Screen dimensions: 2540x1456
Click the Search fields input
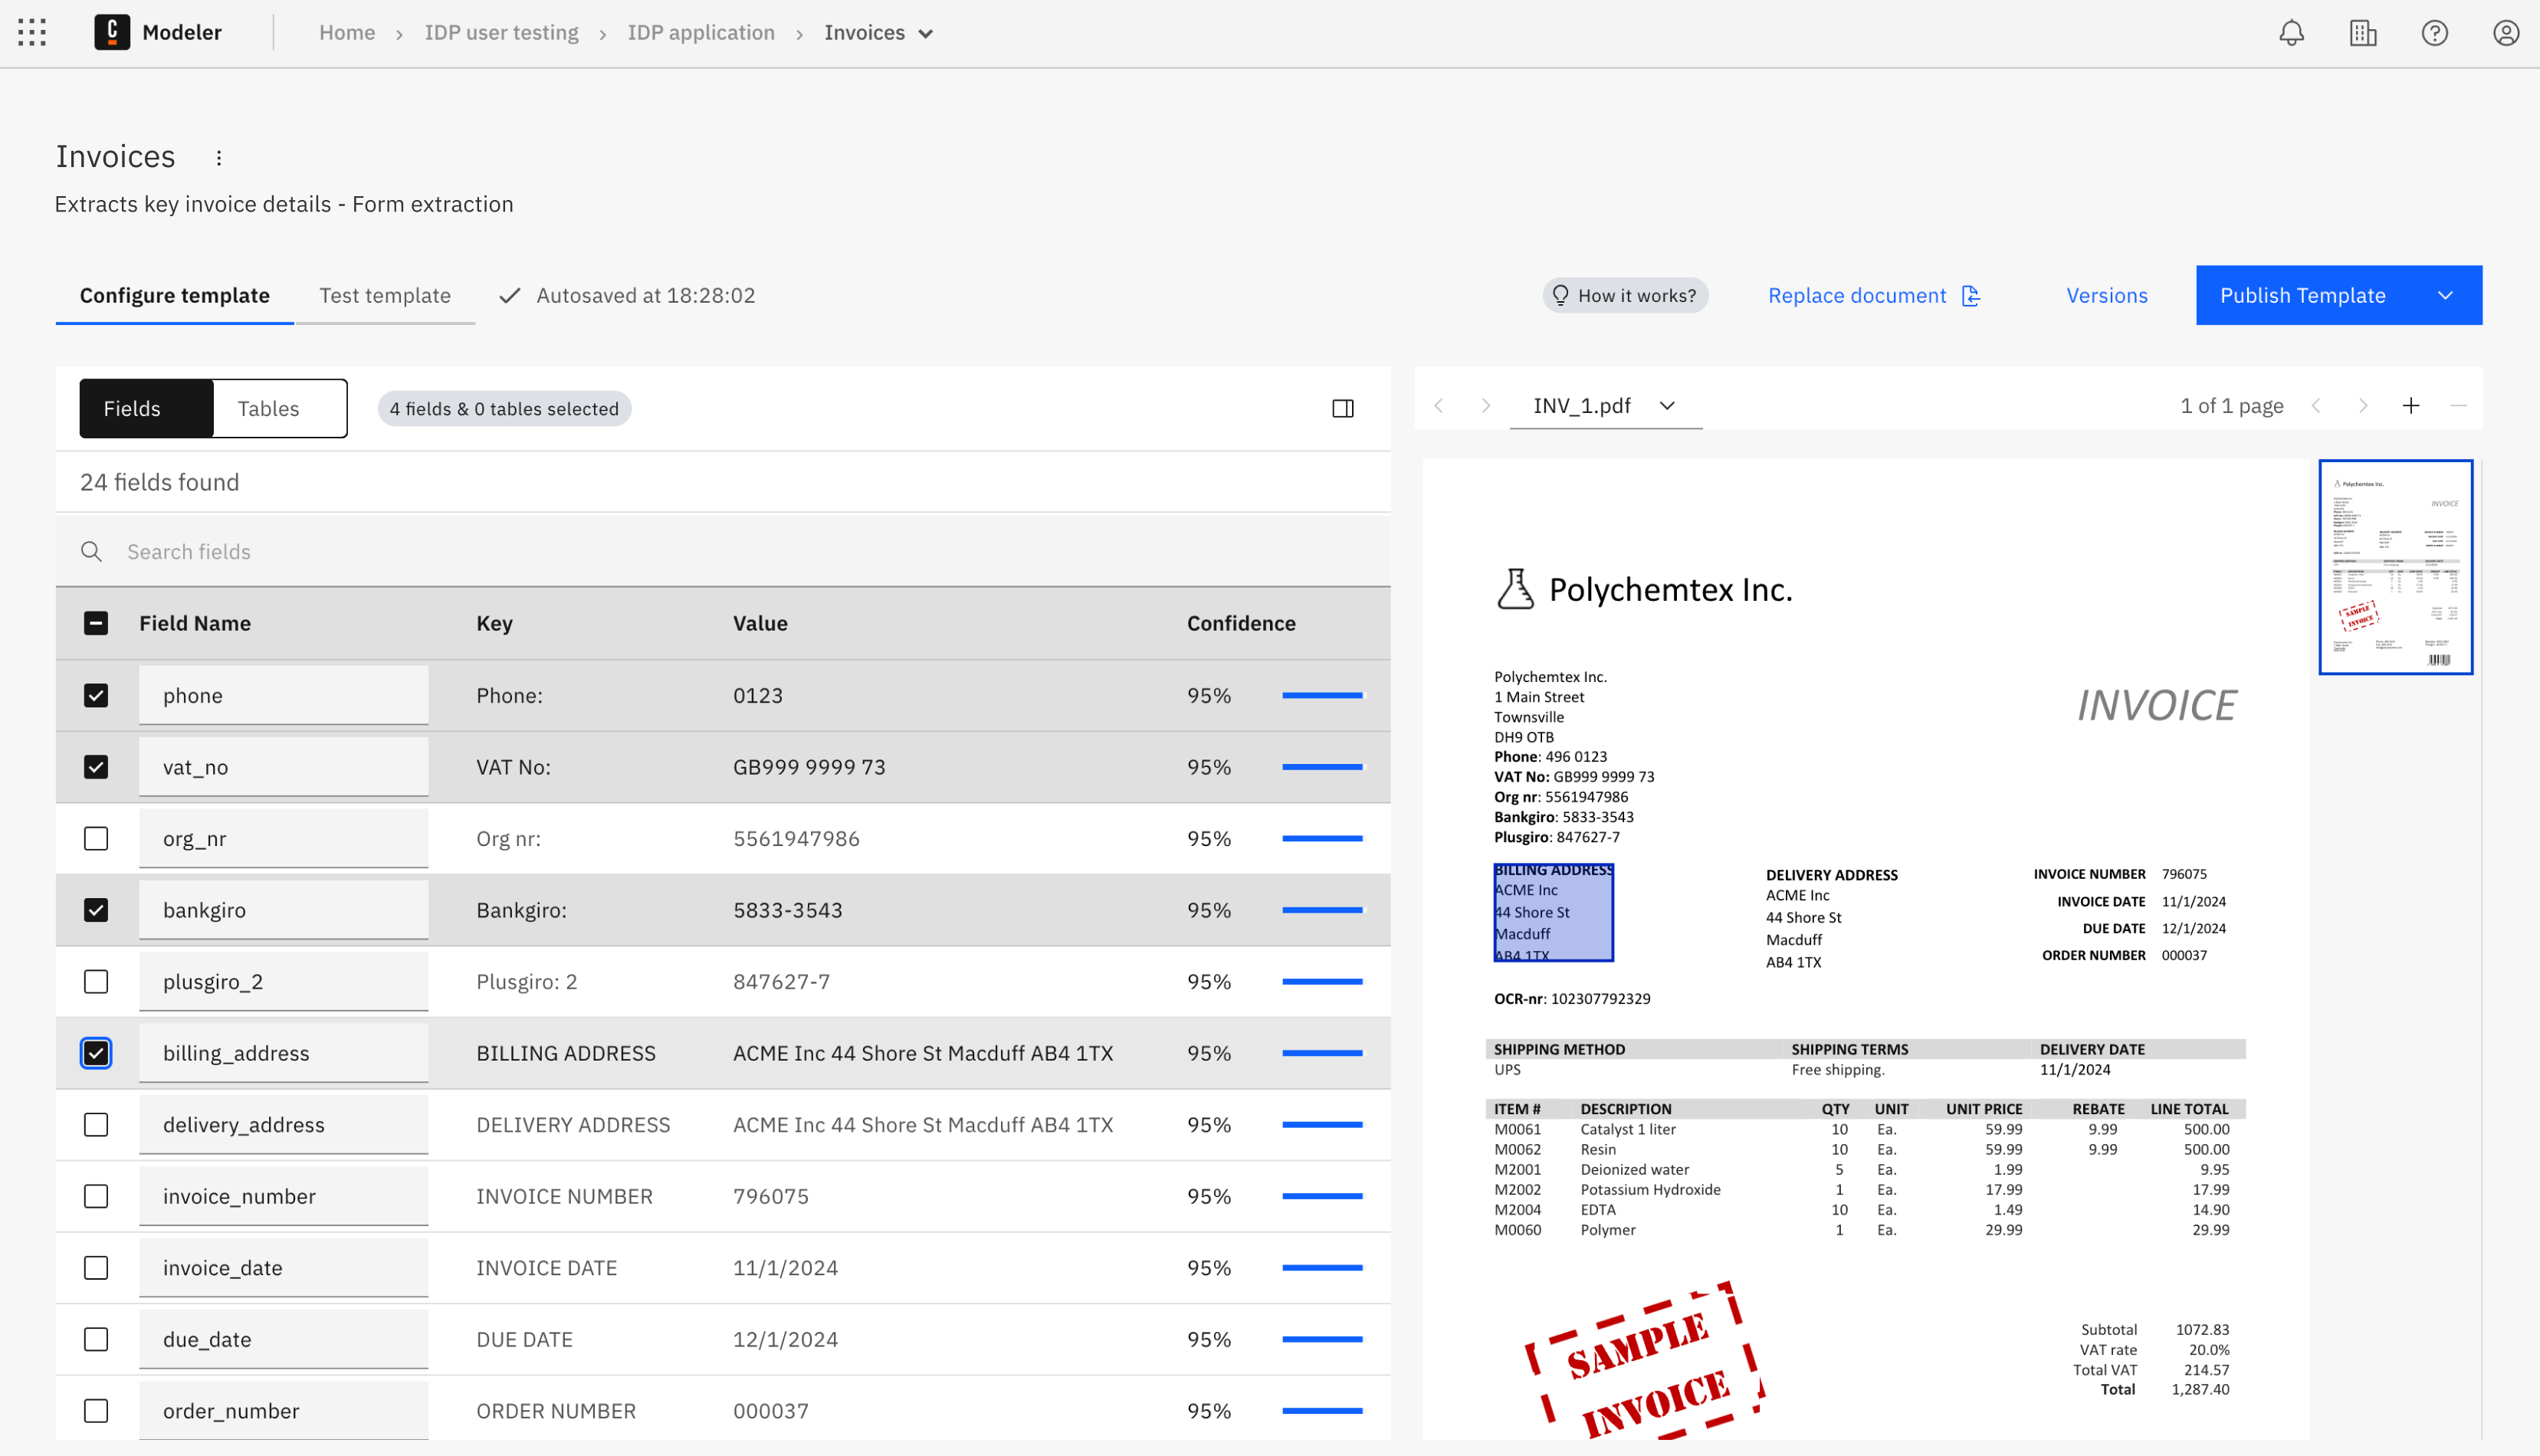click(x=720, y=552)
